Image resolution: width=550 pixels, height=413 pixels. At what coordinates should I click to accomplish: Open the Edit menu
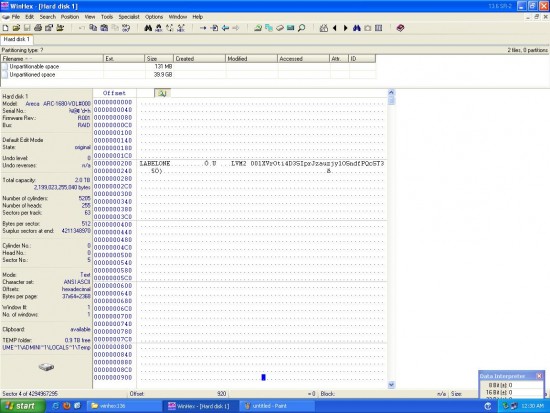[x=29, y=17]
